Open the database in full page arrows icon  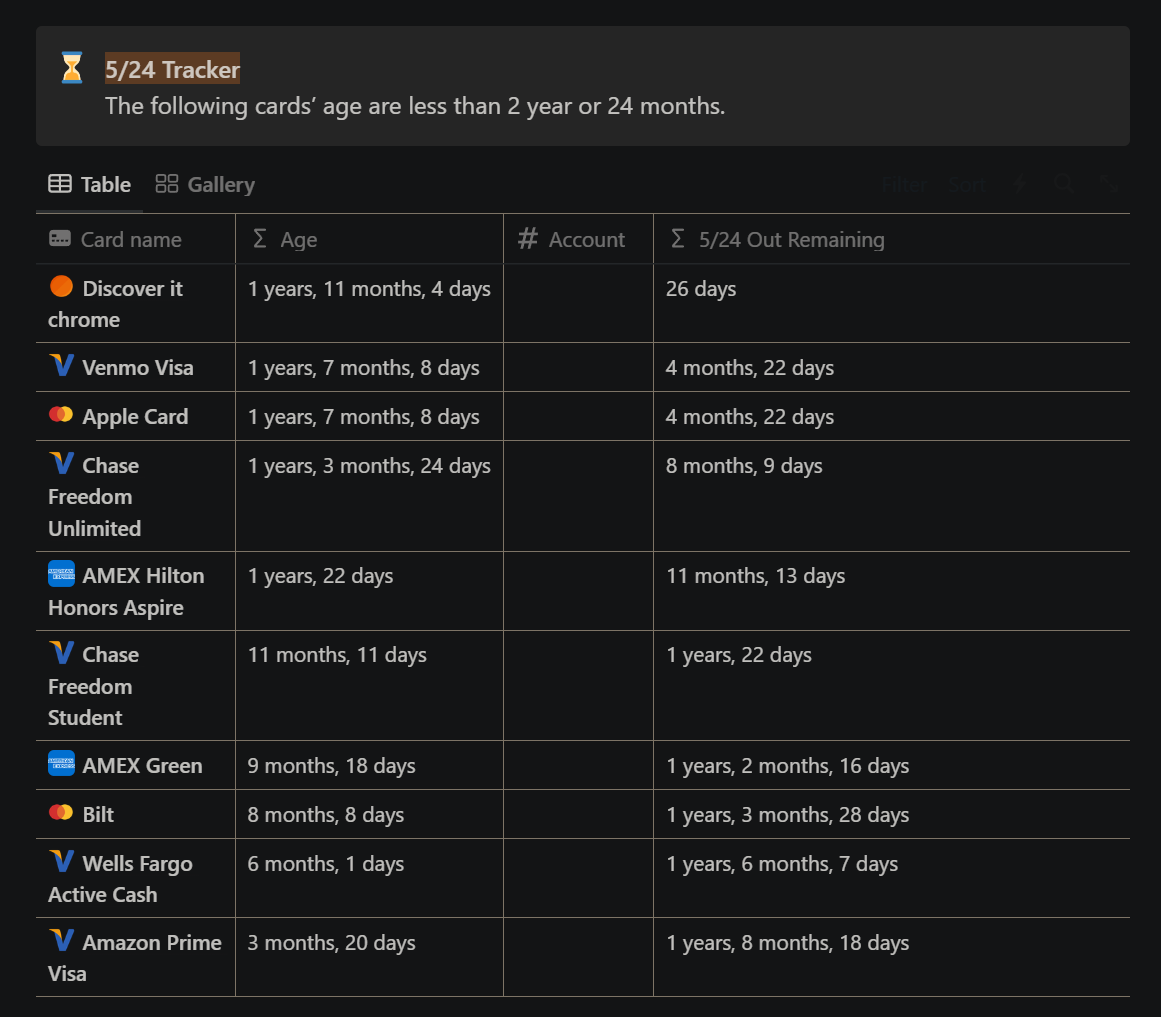click(x=1108, y=184)
